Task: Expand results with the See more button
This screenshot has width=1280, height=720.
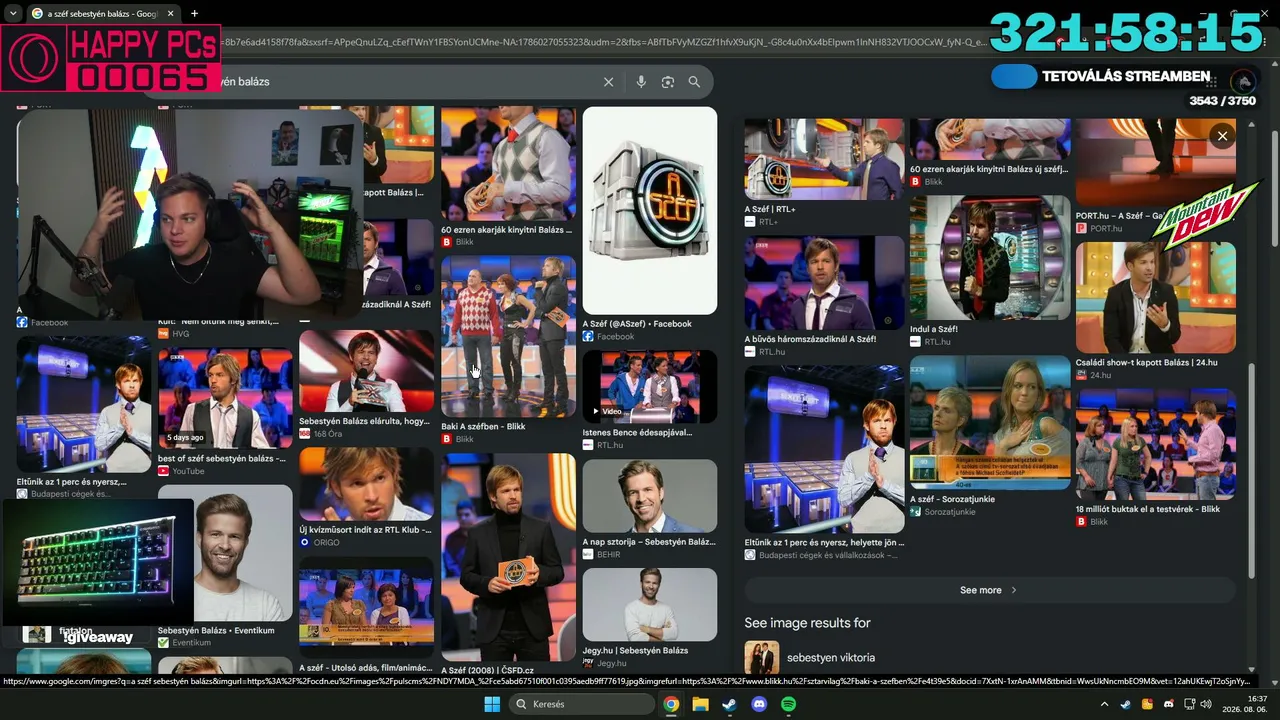Action: click(988, 590)
